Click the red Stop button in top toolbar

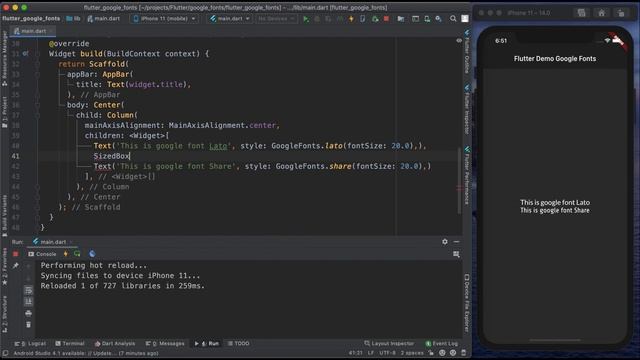386,19
